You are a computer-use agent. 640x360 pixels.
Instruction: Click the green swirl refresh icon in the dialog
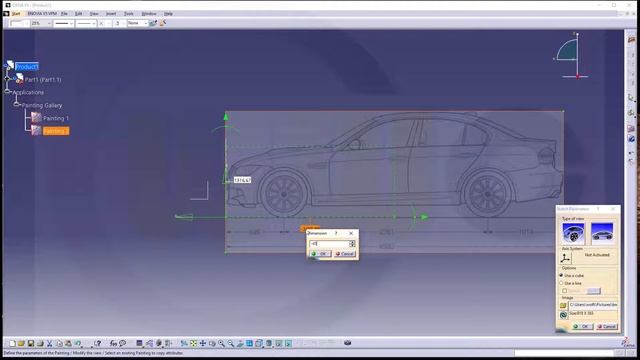563,315
